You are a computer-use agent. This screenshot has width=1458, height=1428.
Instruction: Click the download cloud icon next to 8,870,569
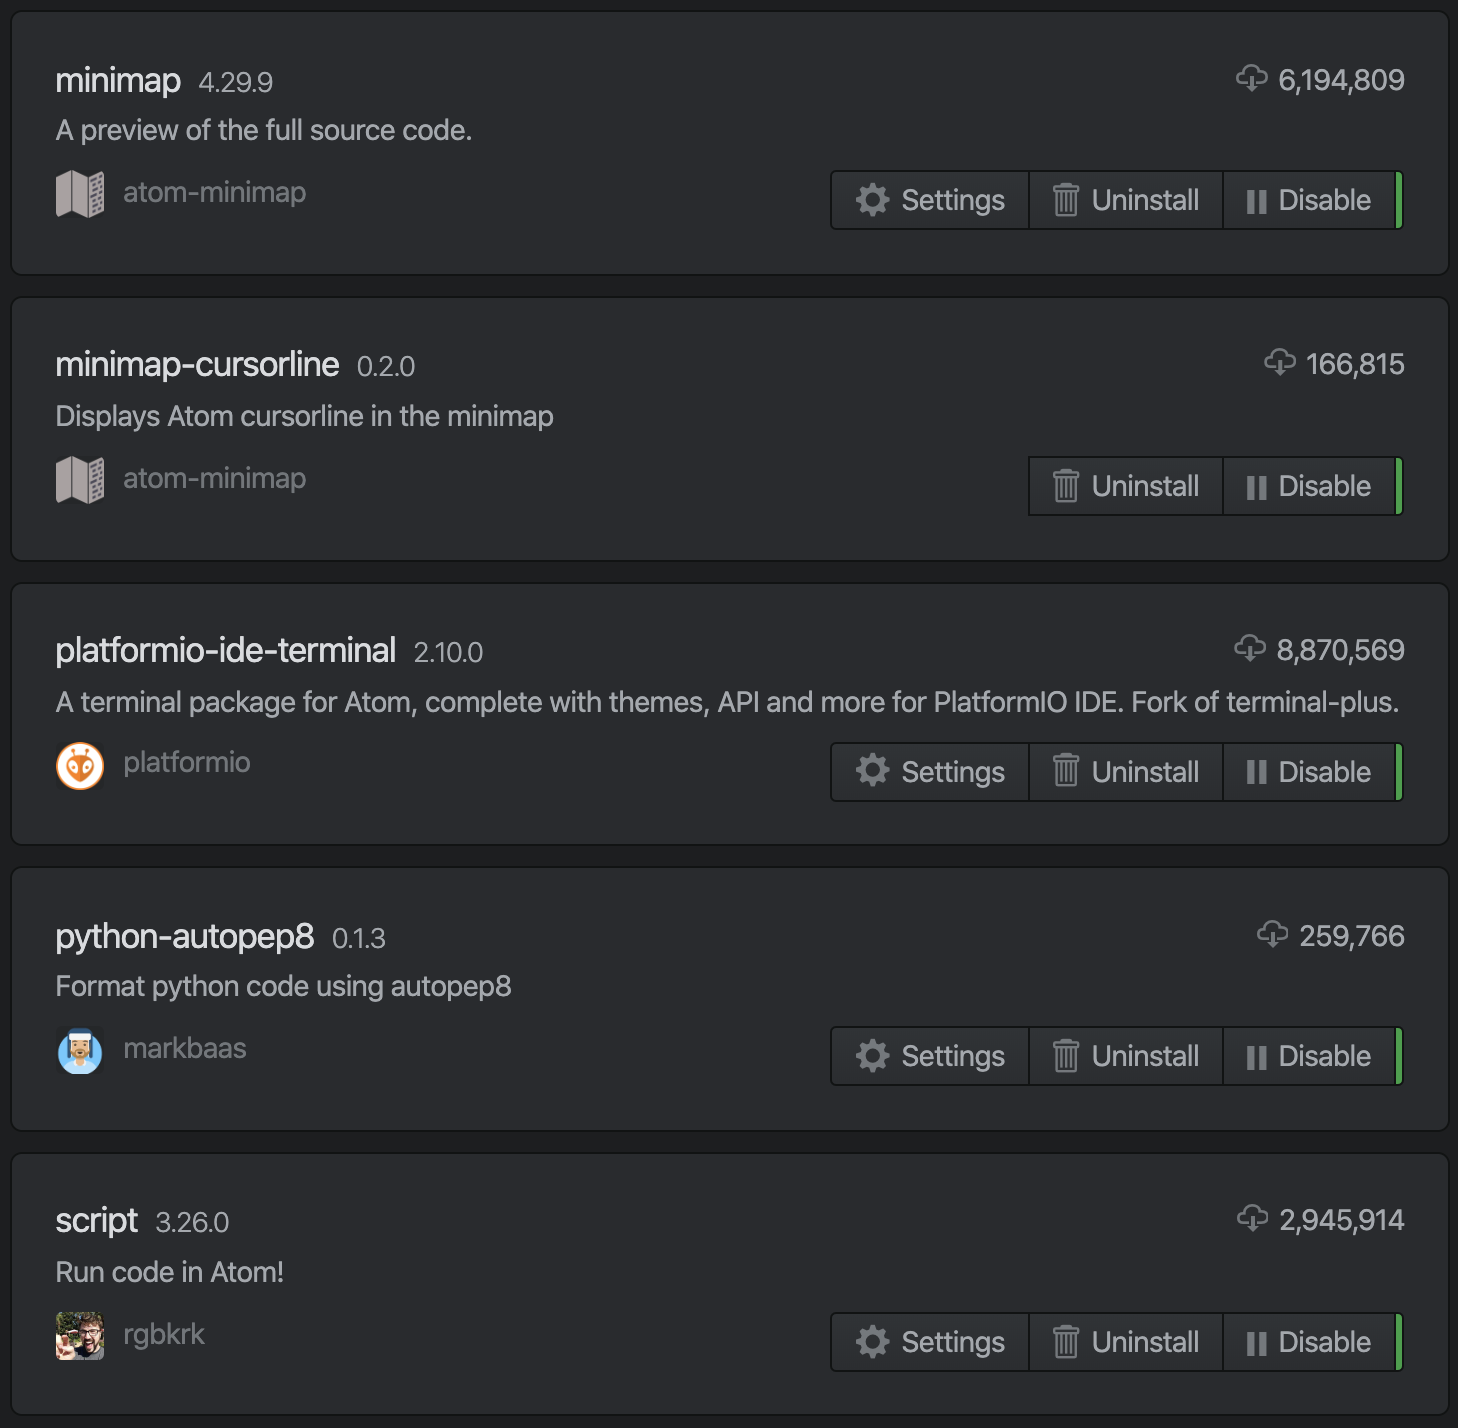pos(1249,650)
